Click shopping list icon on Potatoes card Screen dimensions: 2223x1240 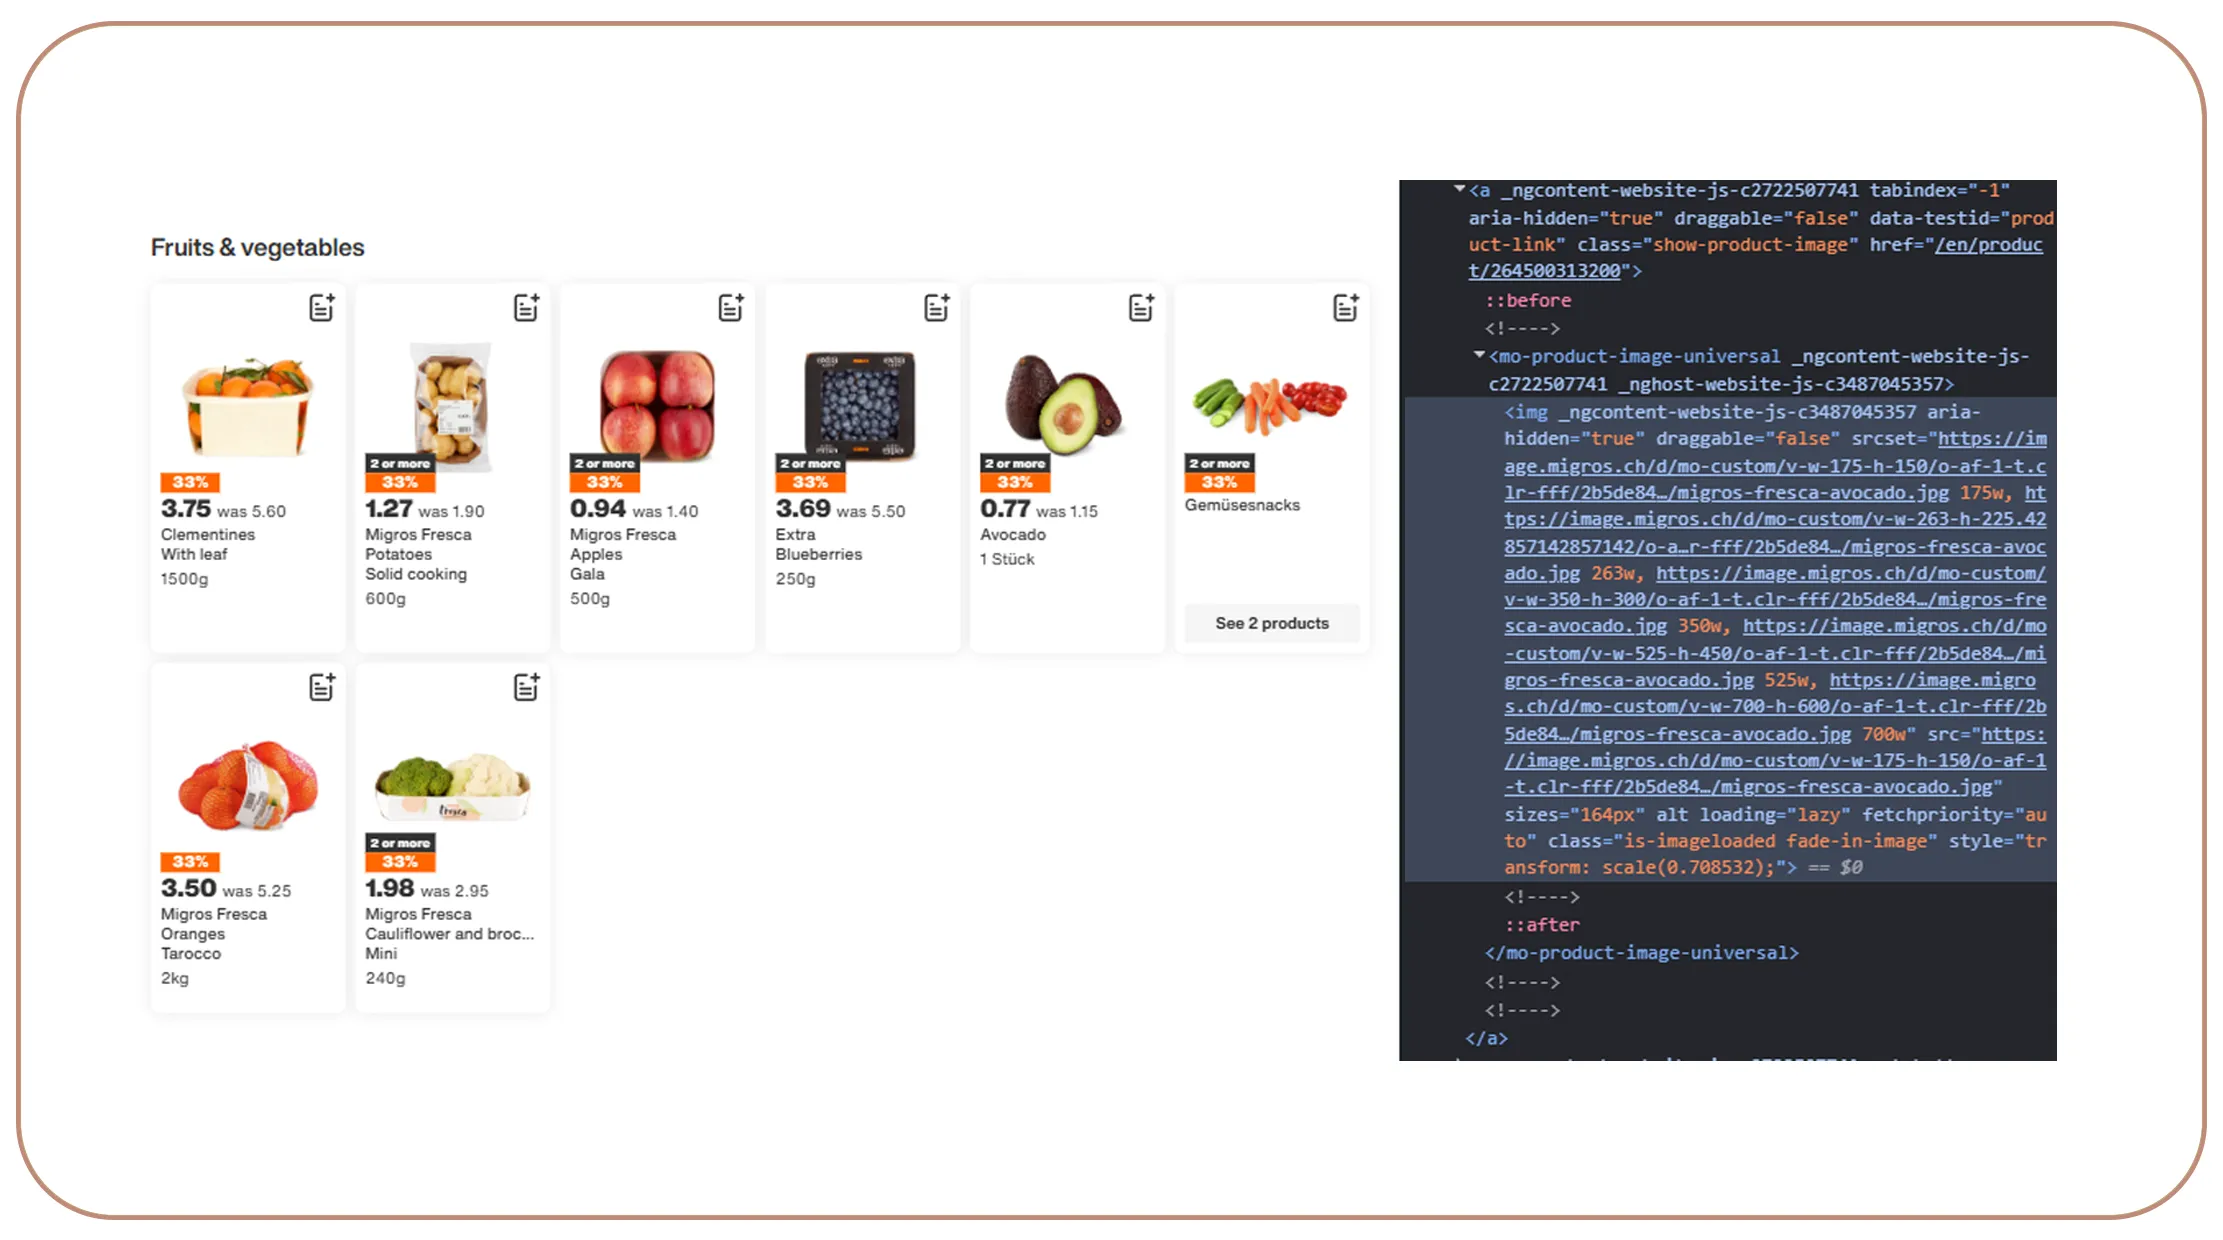coord(526,308)
